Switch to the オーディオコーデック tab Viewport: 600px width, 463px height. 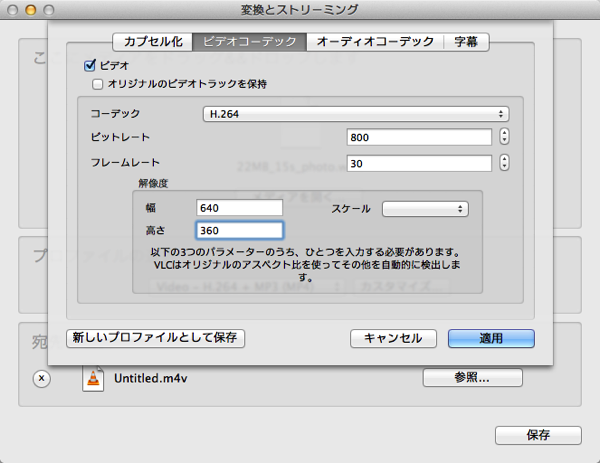[x=375, y=42]
